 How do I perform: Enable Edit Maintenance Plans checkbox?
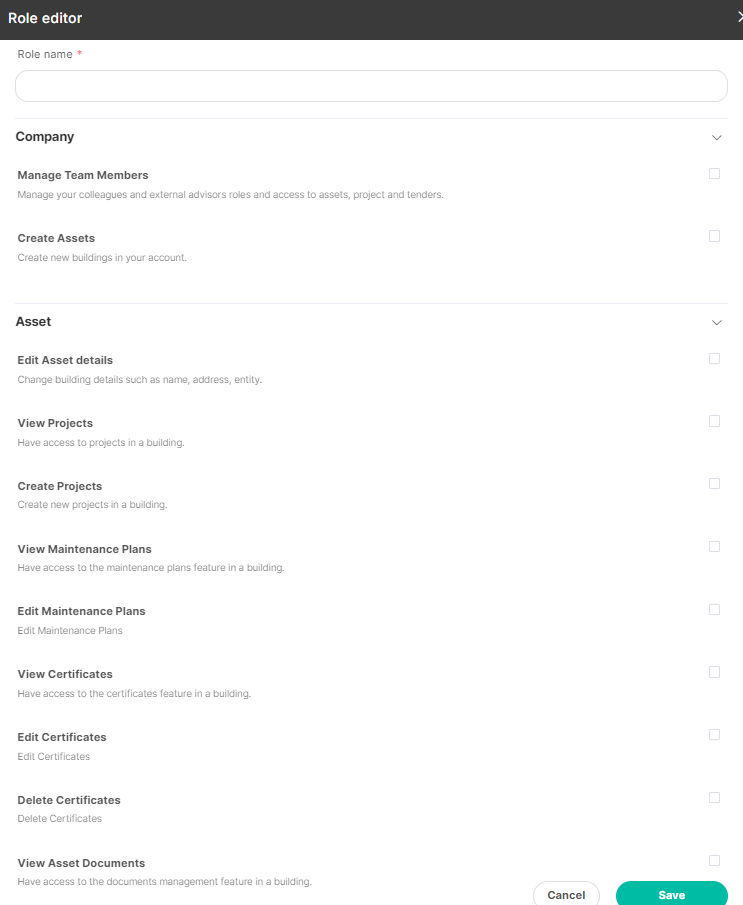(714, 609)
